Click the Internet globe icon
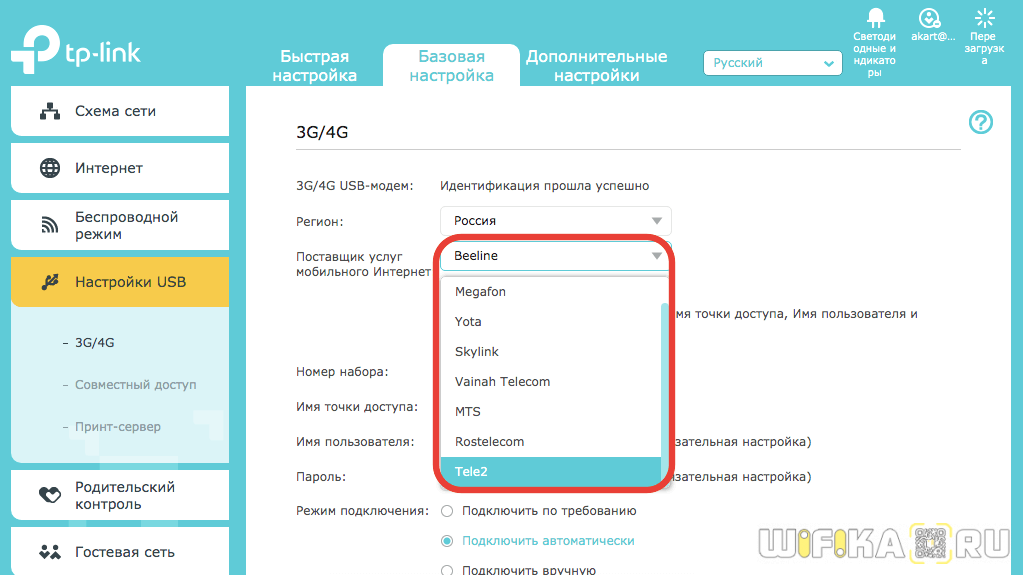The height and width of the screenshot is (575, 1023). 50,168
